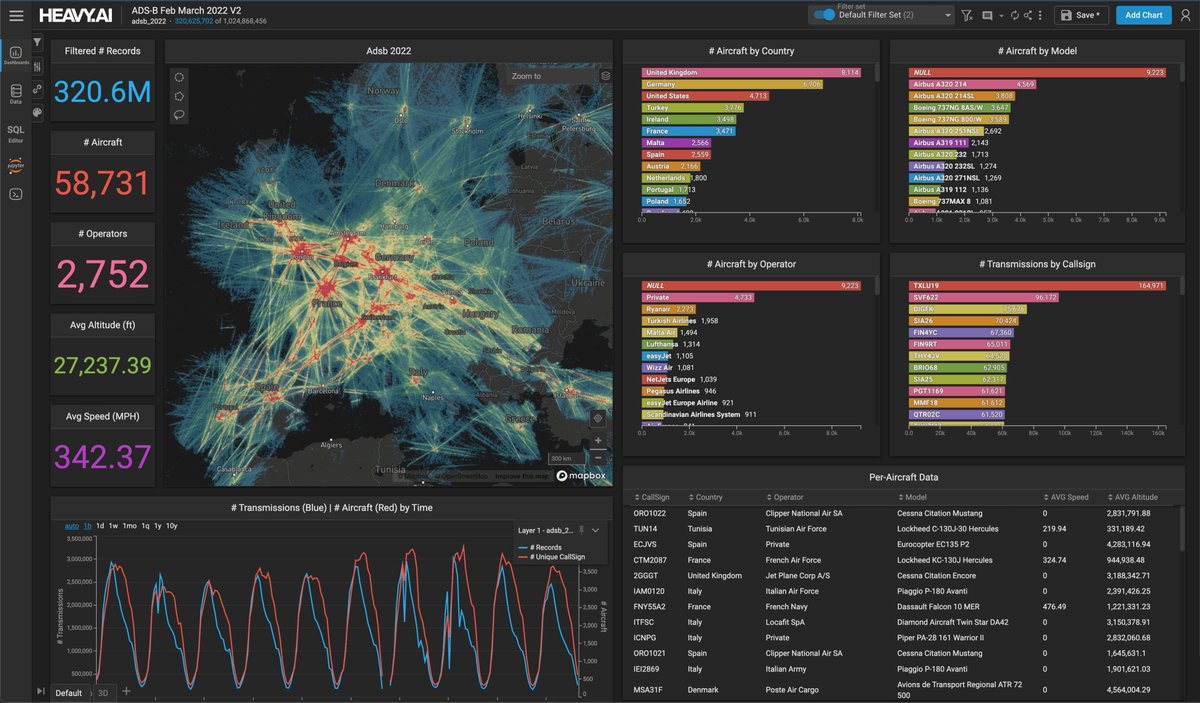1200x703 pixels.
Task: Click the Add Chart button
Action: tap(1143, 15)
